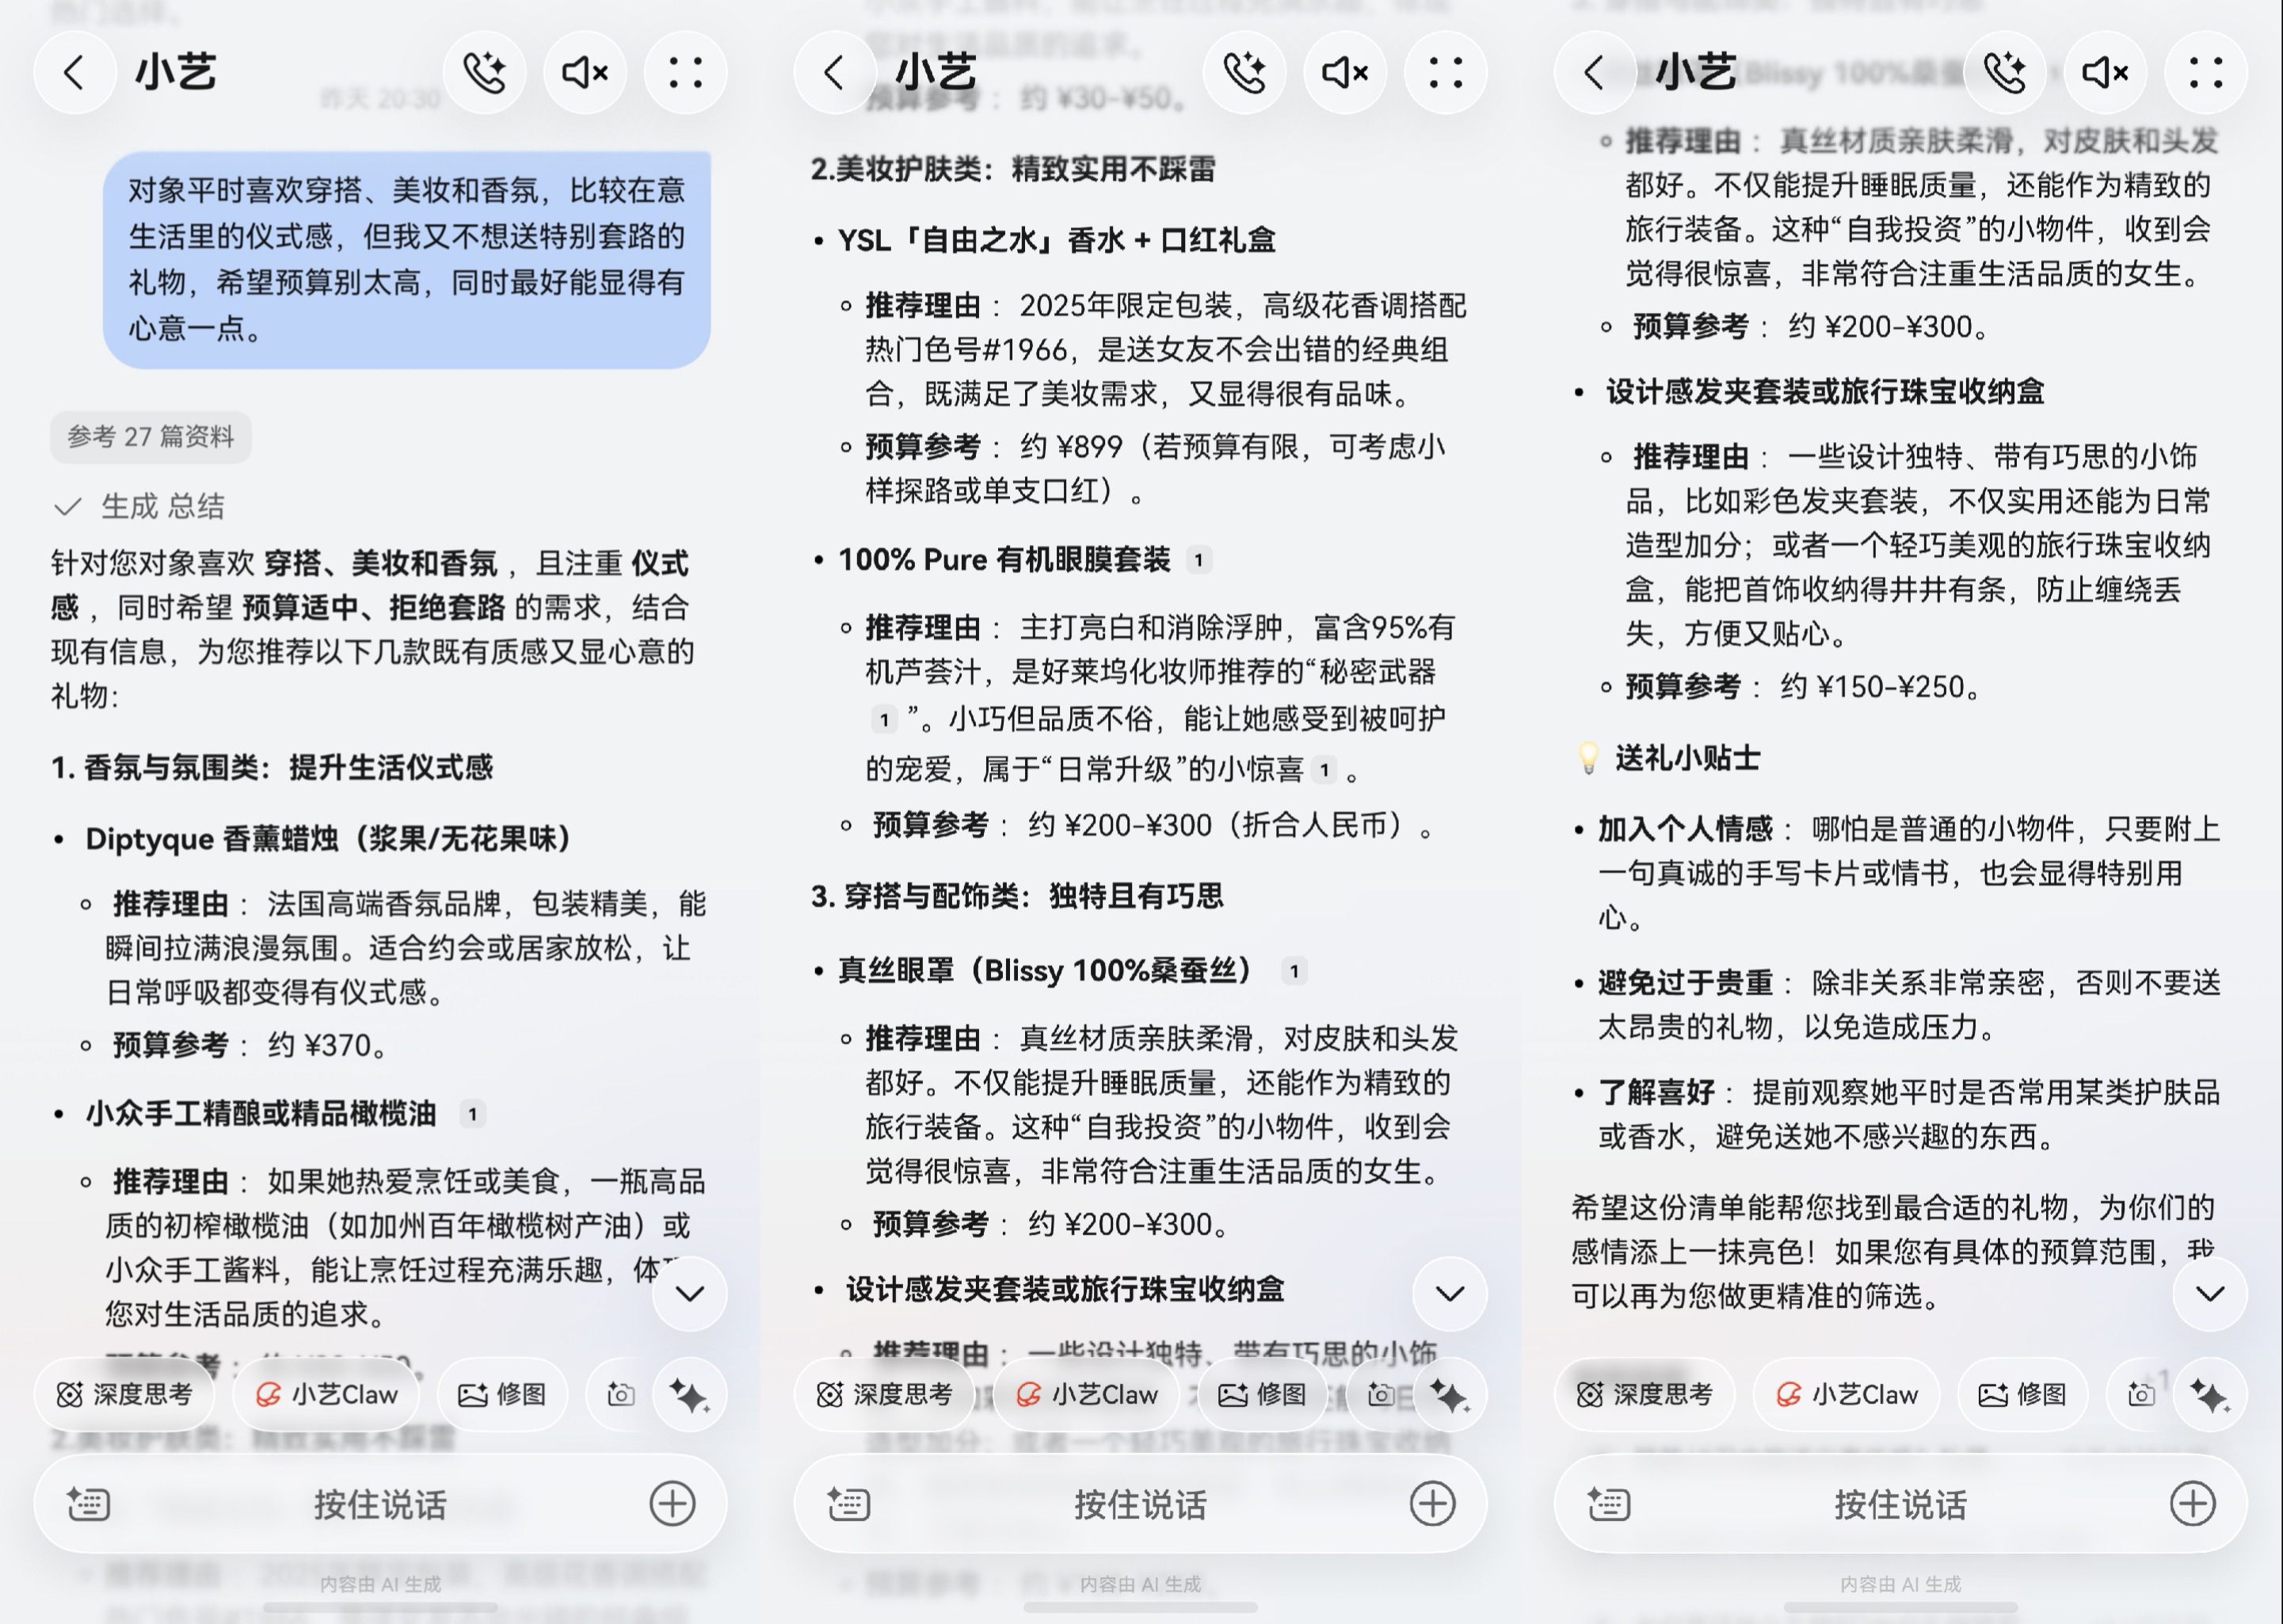Switch to keyboard input on the YSL gift set screen

point(848,1504)
